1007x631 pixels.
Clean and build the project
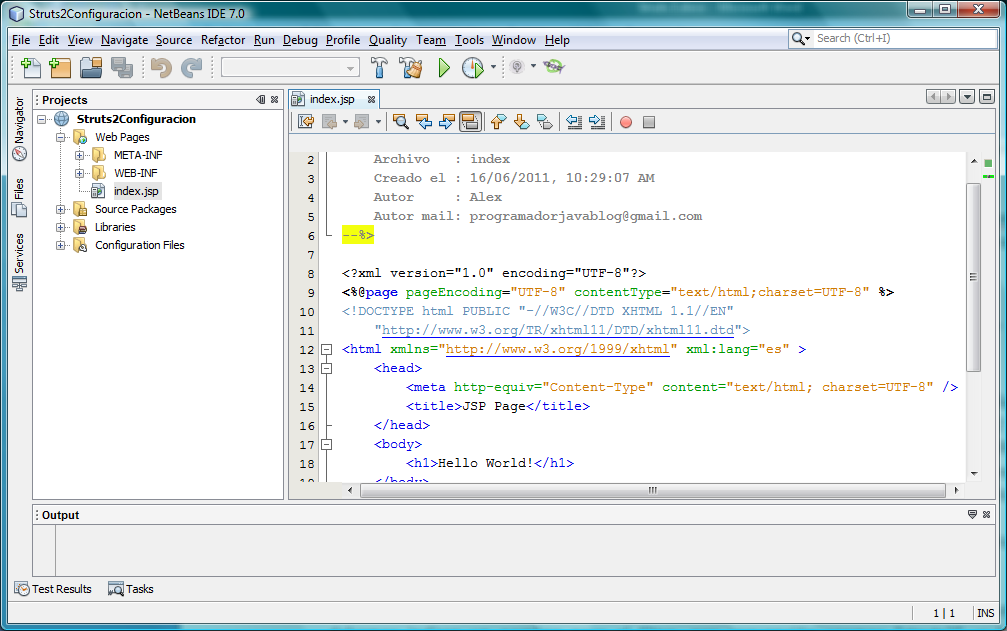410,67
